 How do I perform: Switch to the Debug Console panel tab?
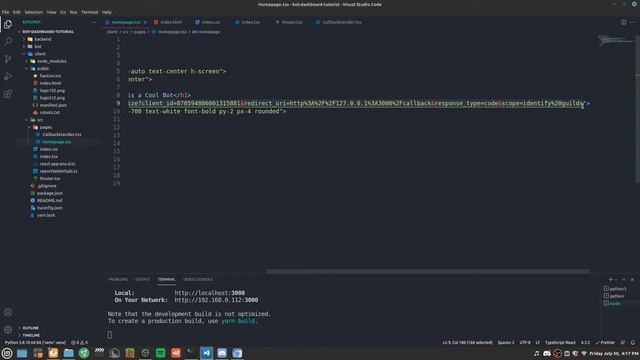pyautogui.click(x=198, y=280)
